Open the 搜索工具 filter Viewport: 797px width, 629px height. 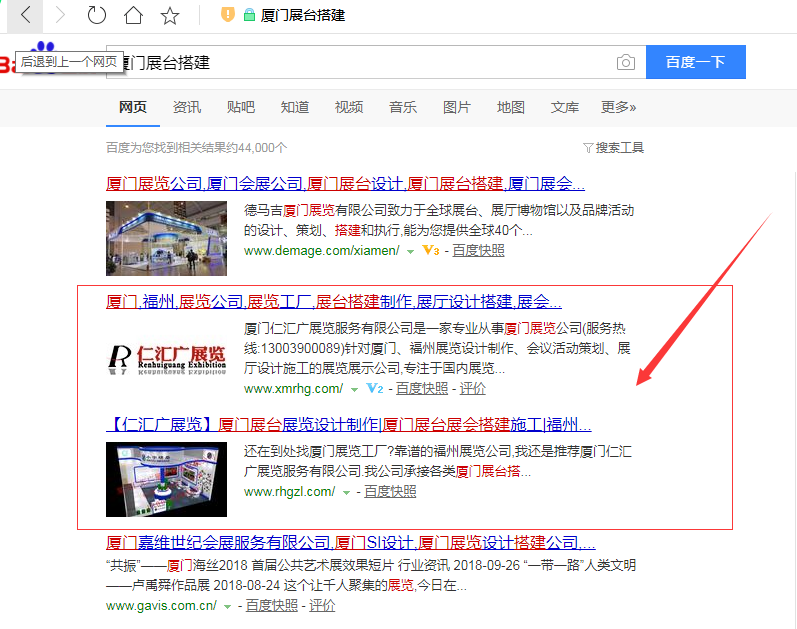[613, 147]
